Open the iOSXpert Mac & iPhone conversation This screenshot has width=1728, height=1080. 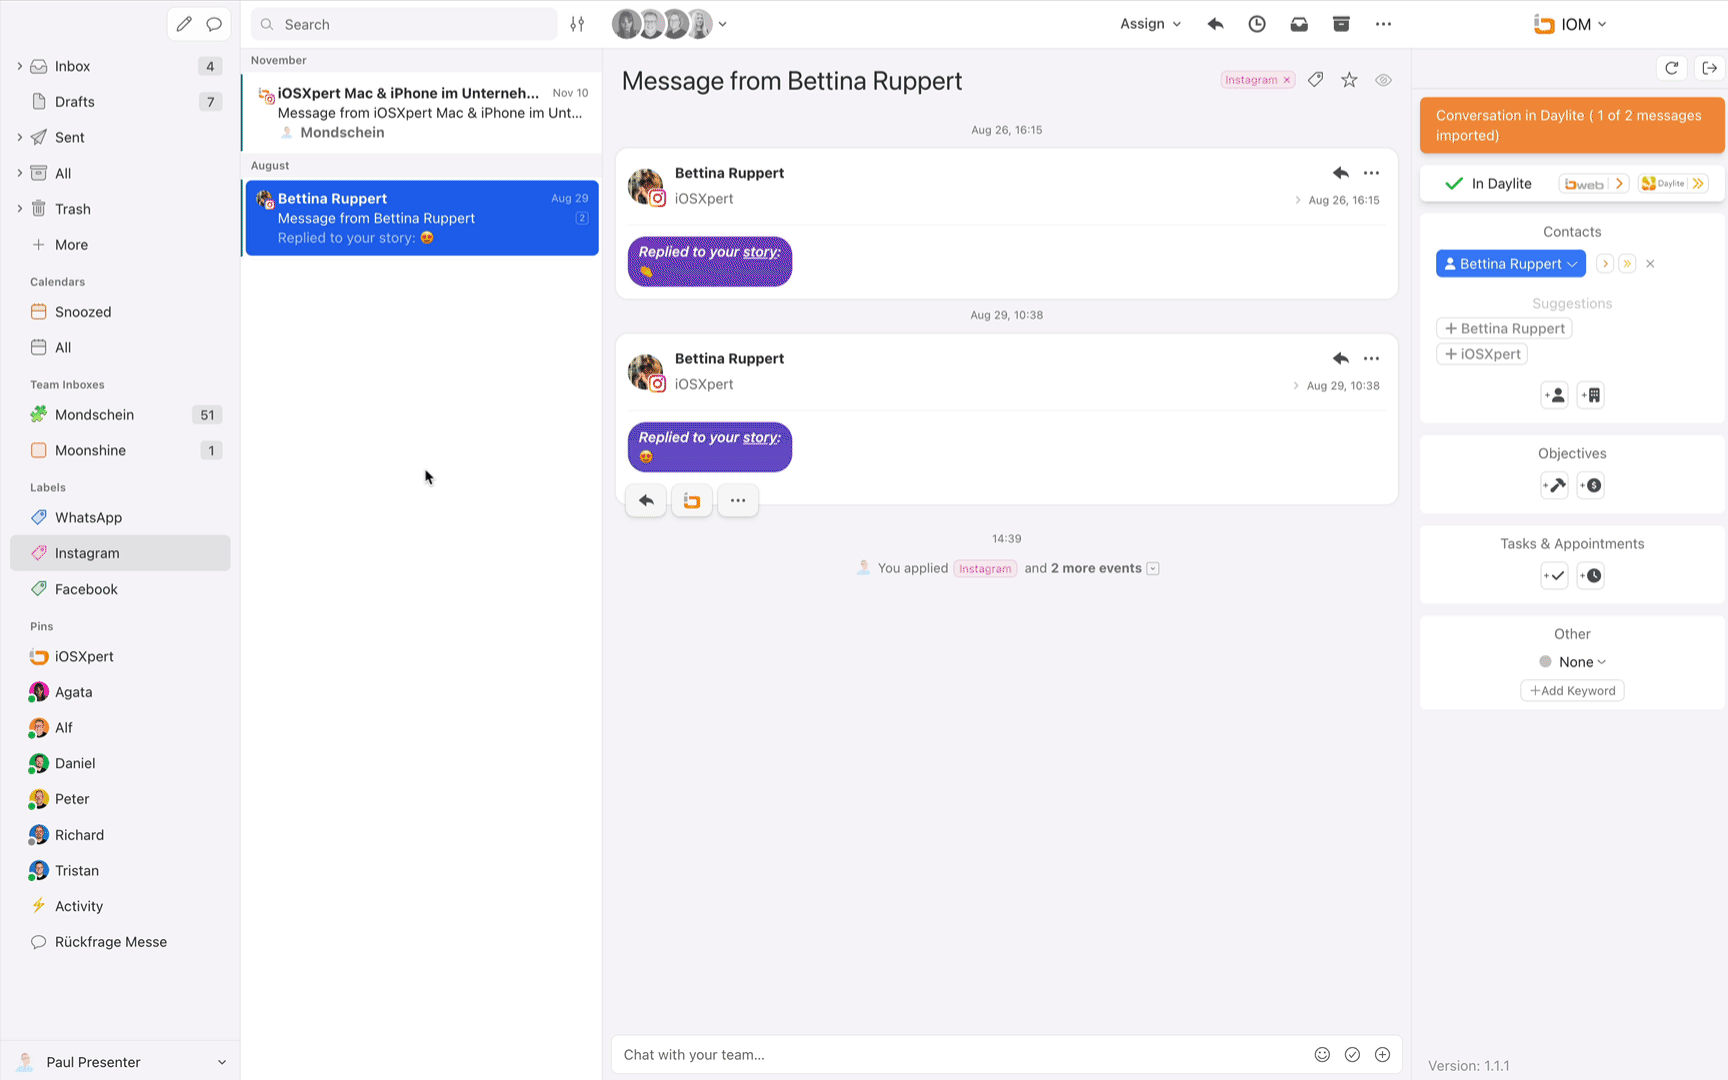point(422,112)
